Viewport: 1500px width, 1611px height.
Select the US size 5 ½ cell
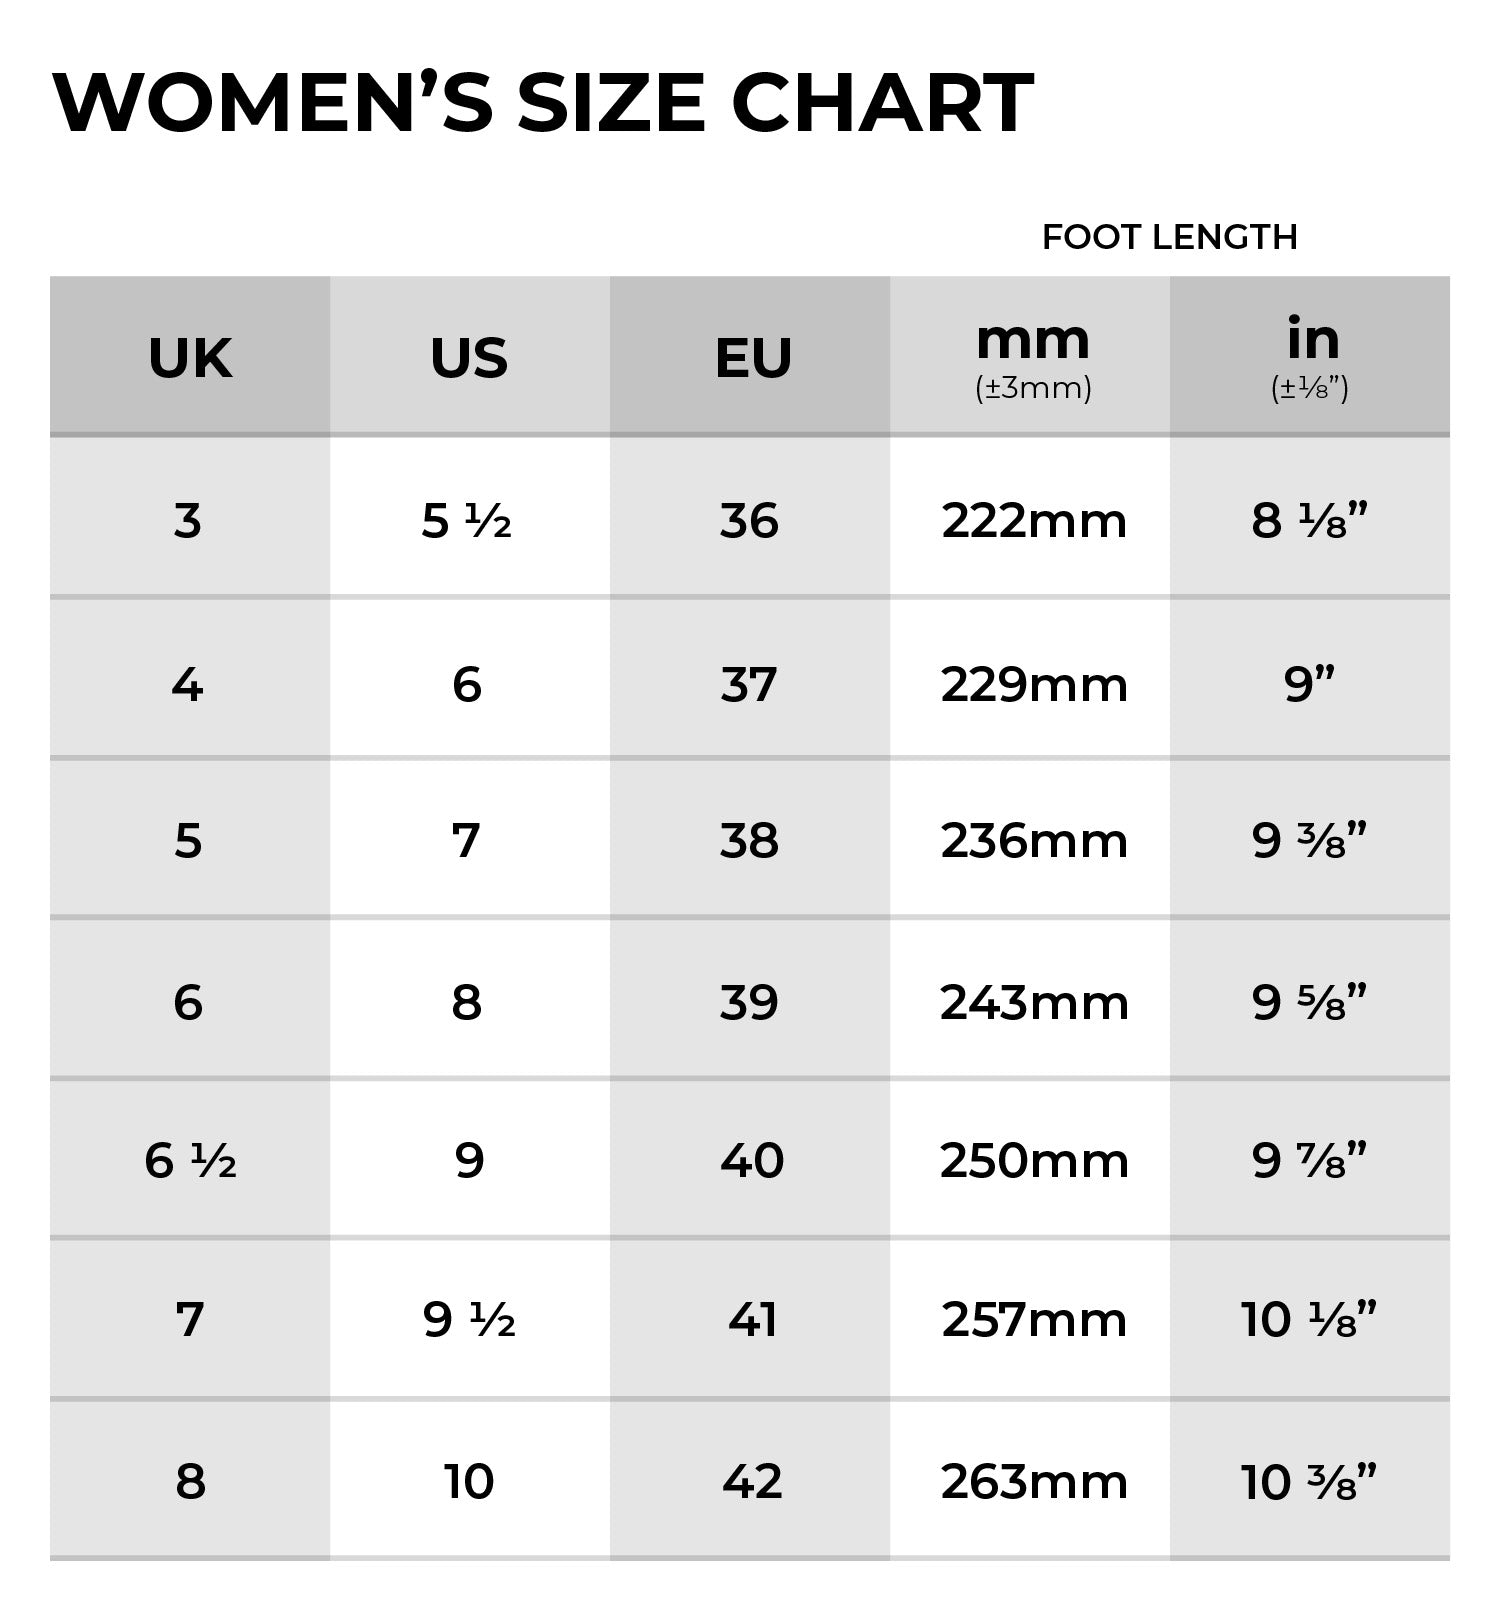click(x=467, y=521)
